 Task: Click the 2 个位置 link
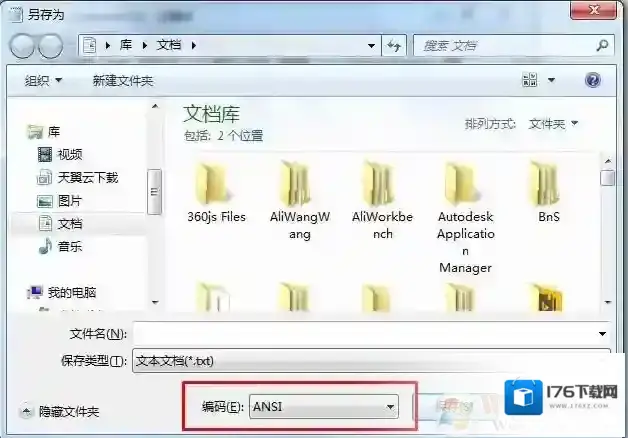(240, 136)
